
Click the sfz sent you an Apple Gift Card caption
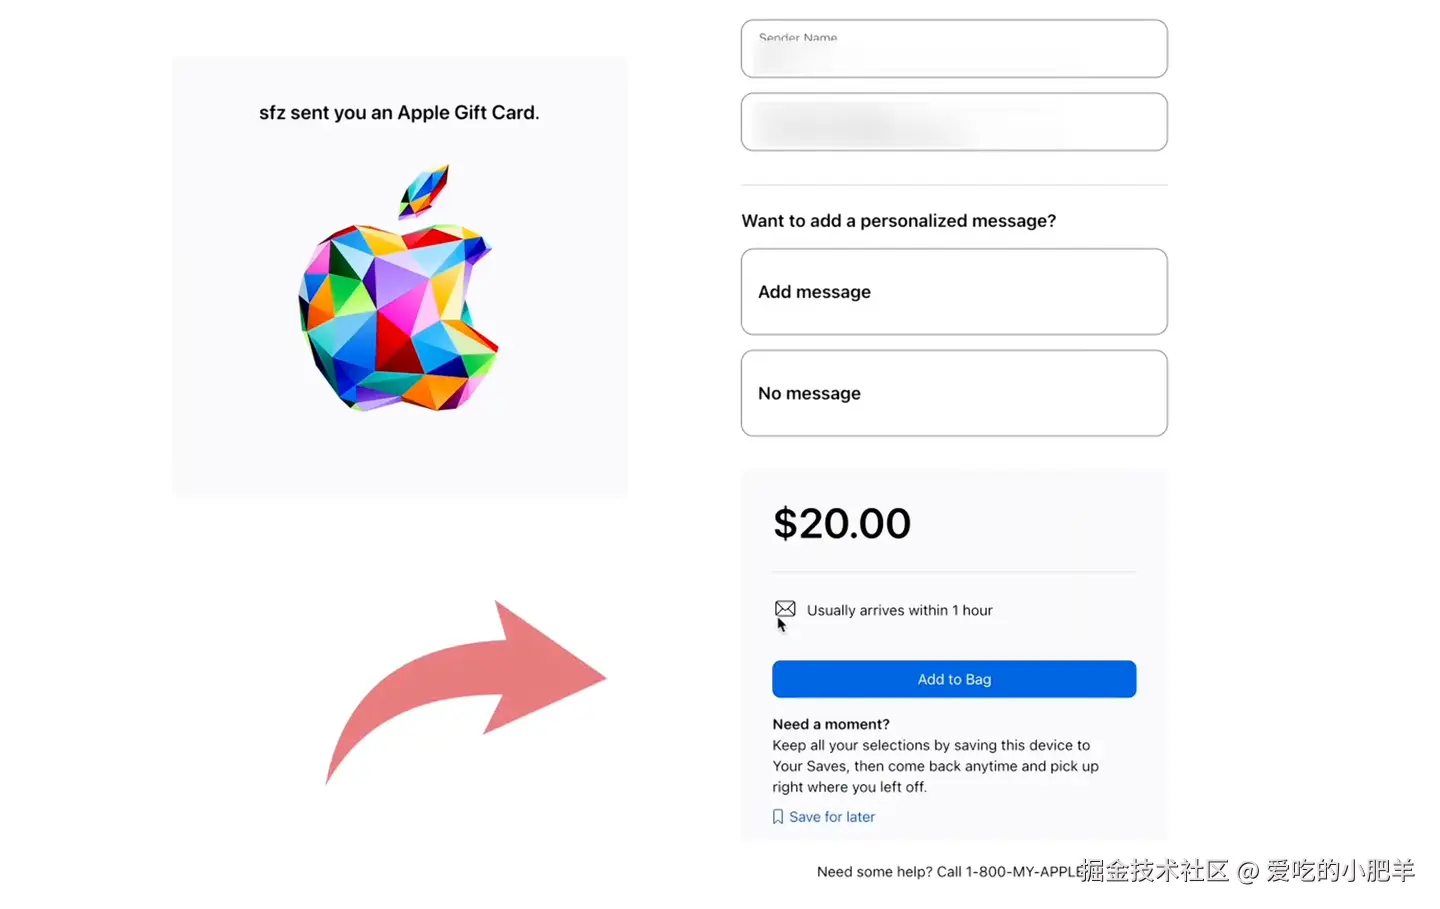click(x=399, y=113)
